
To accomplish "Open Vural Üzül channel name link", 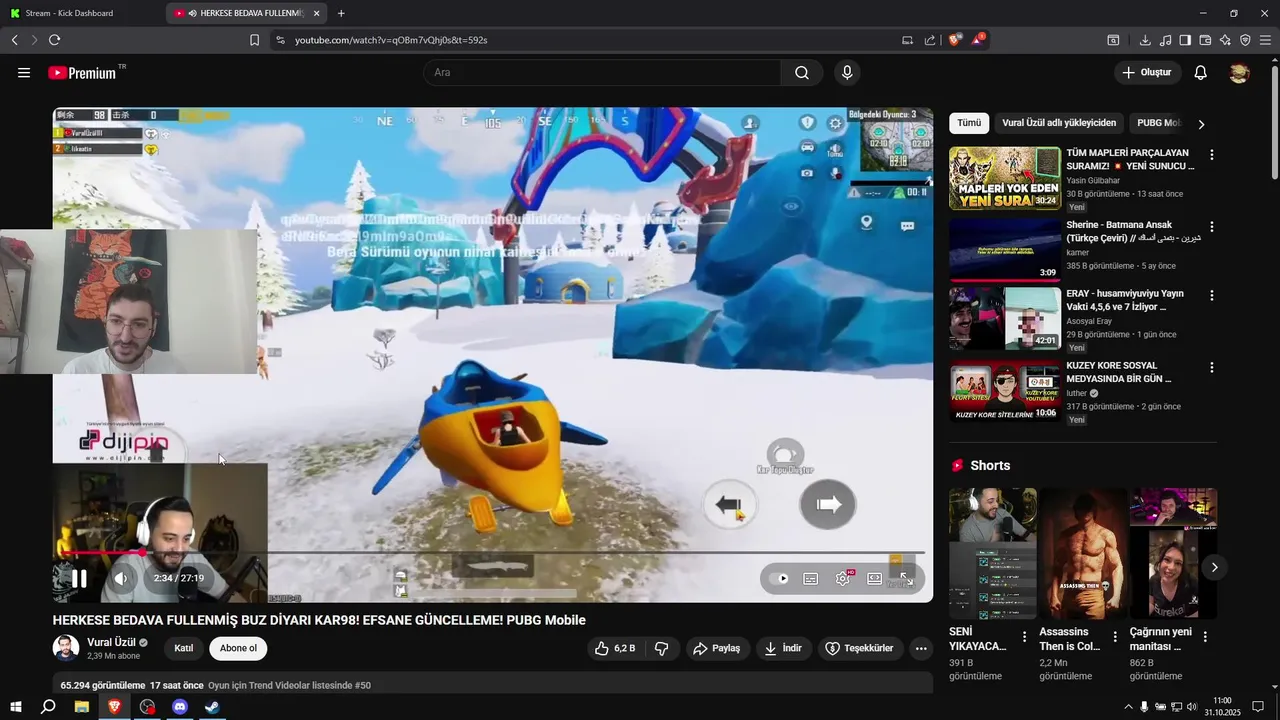I will 111,642.
